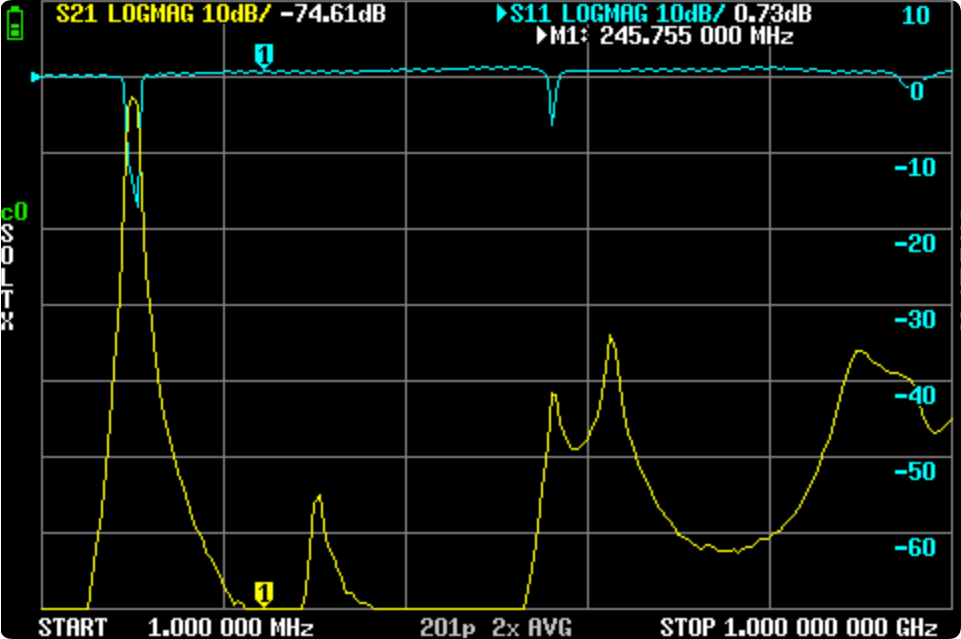Image resolution: width=961 pixels, height=639 pixels.
Task: Select the yellow S21 marker 1 flag
Action: (264, 594)
